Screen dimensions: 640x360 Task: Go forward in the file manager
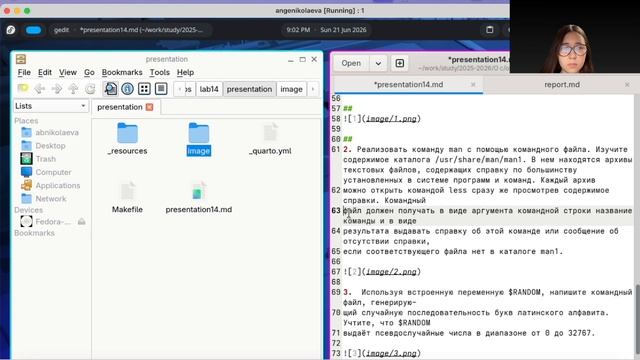[x=57, y=89]
